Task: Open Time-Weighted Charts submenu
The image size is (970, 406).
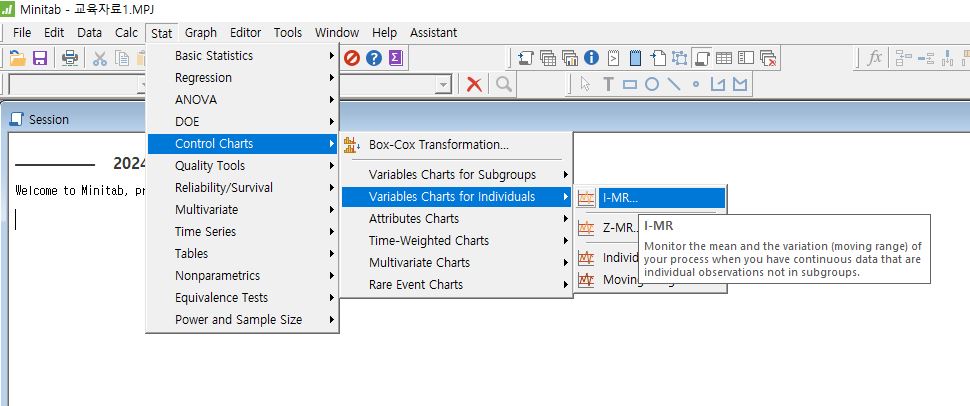Action: tap(456, 241)
